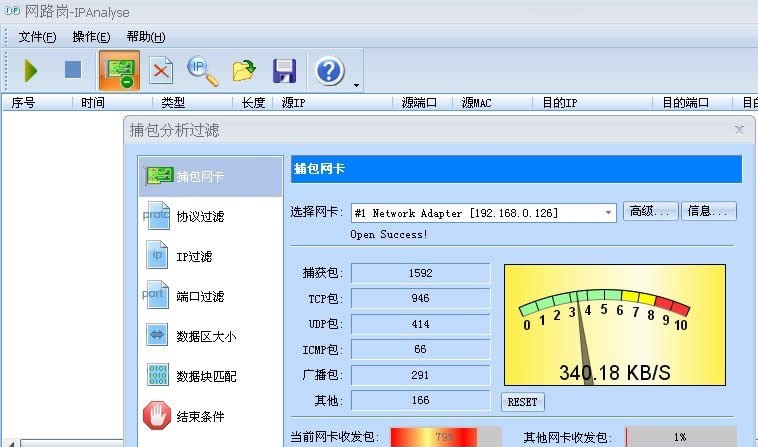Open a capture file via the folder icon
This screenshot has width=758, height=447.
pos(244,71)
